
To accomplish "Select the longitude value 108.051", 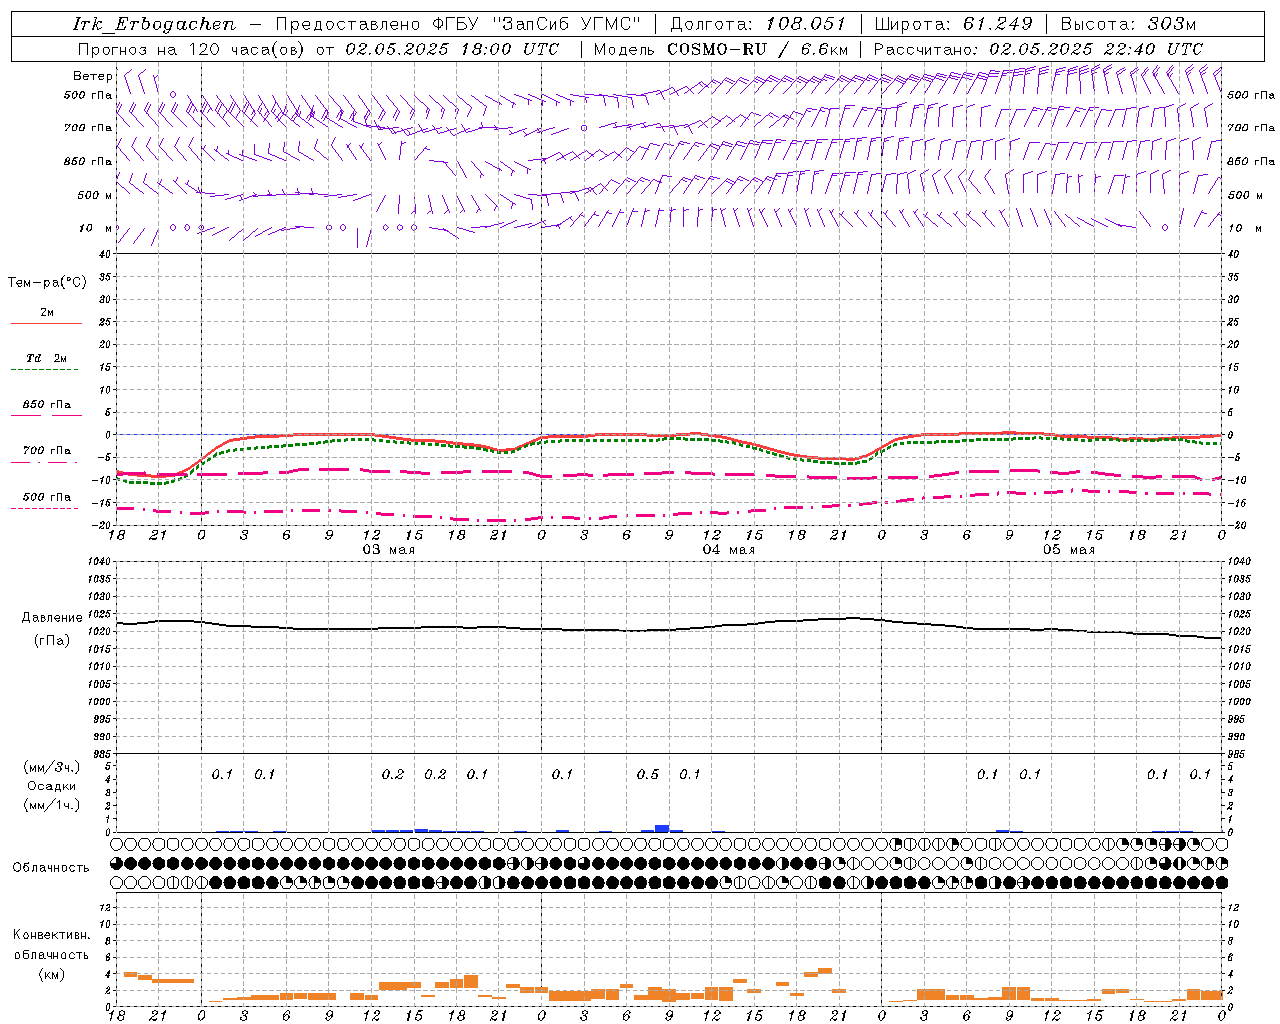I will tap(806, 24).
